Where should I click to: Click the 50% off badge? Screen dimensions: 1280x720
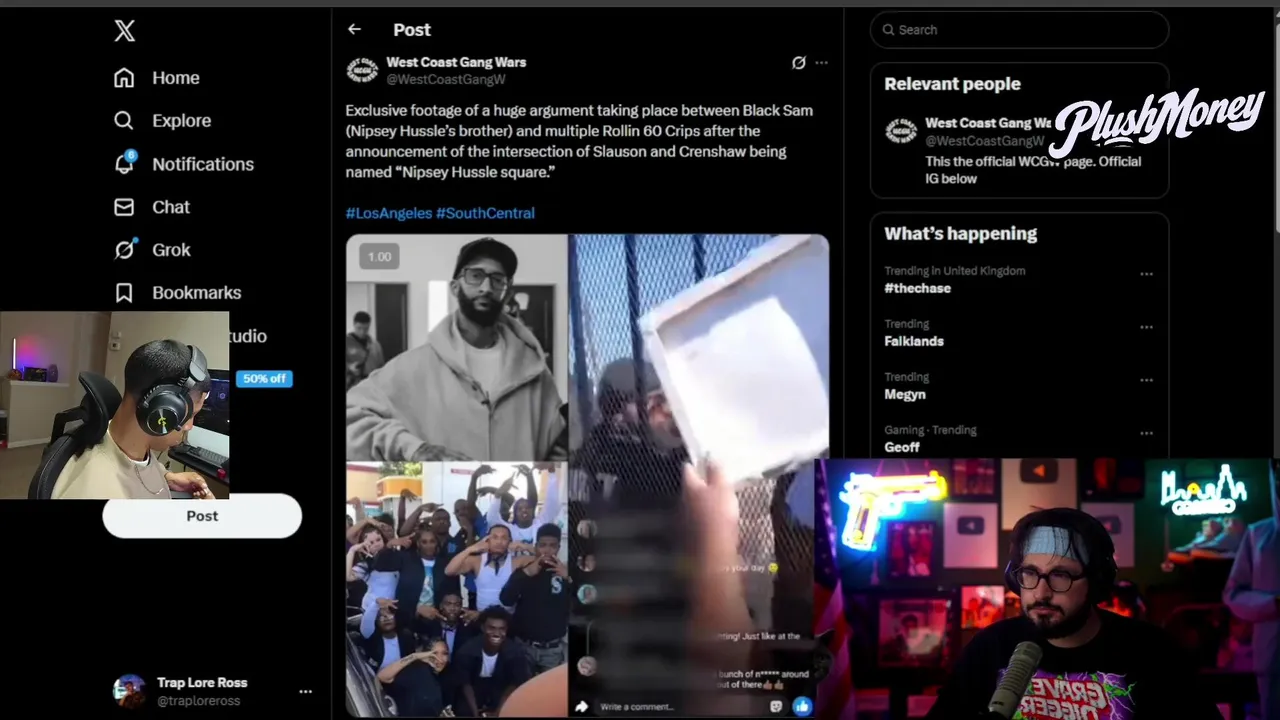click(x=264, y=379)
